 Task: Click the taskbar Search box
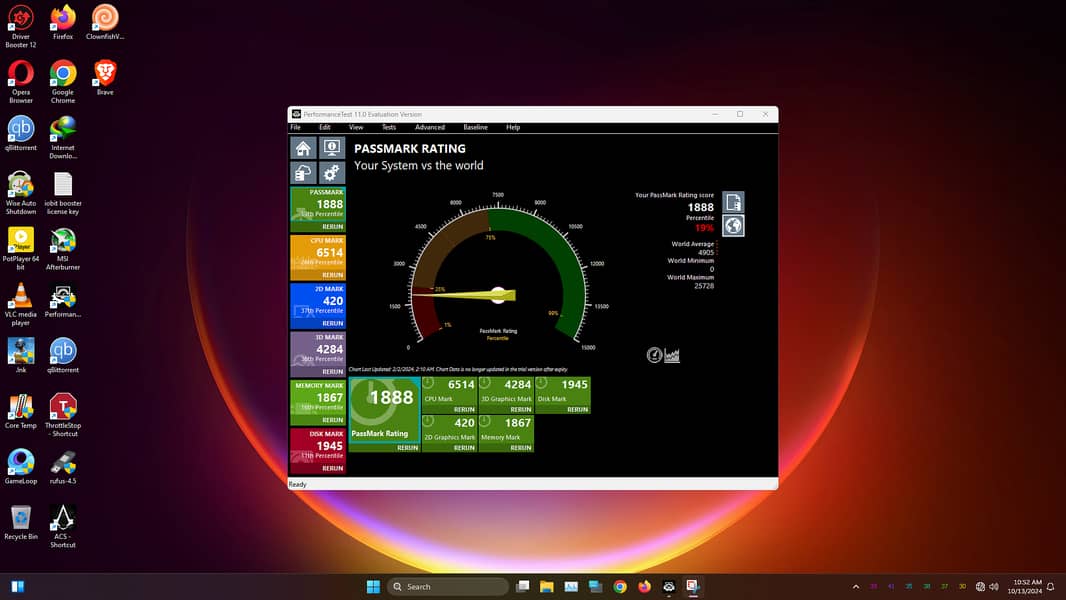447,586
